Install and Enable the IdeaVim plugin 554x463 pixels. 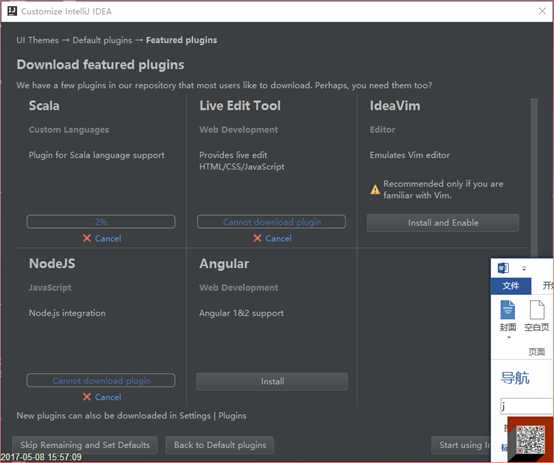[443, 223]
